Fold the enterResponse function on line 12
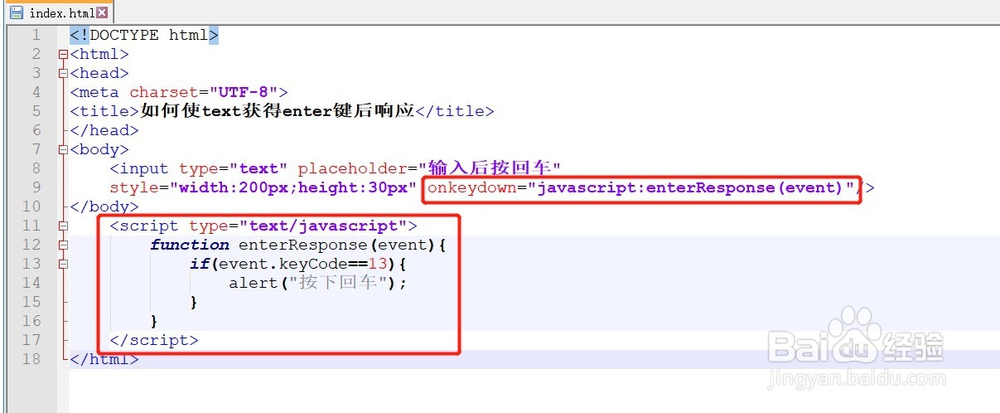Viewport: 1000px width, 413px height. click(62, 245)
